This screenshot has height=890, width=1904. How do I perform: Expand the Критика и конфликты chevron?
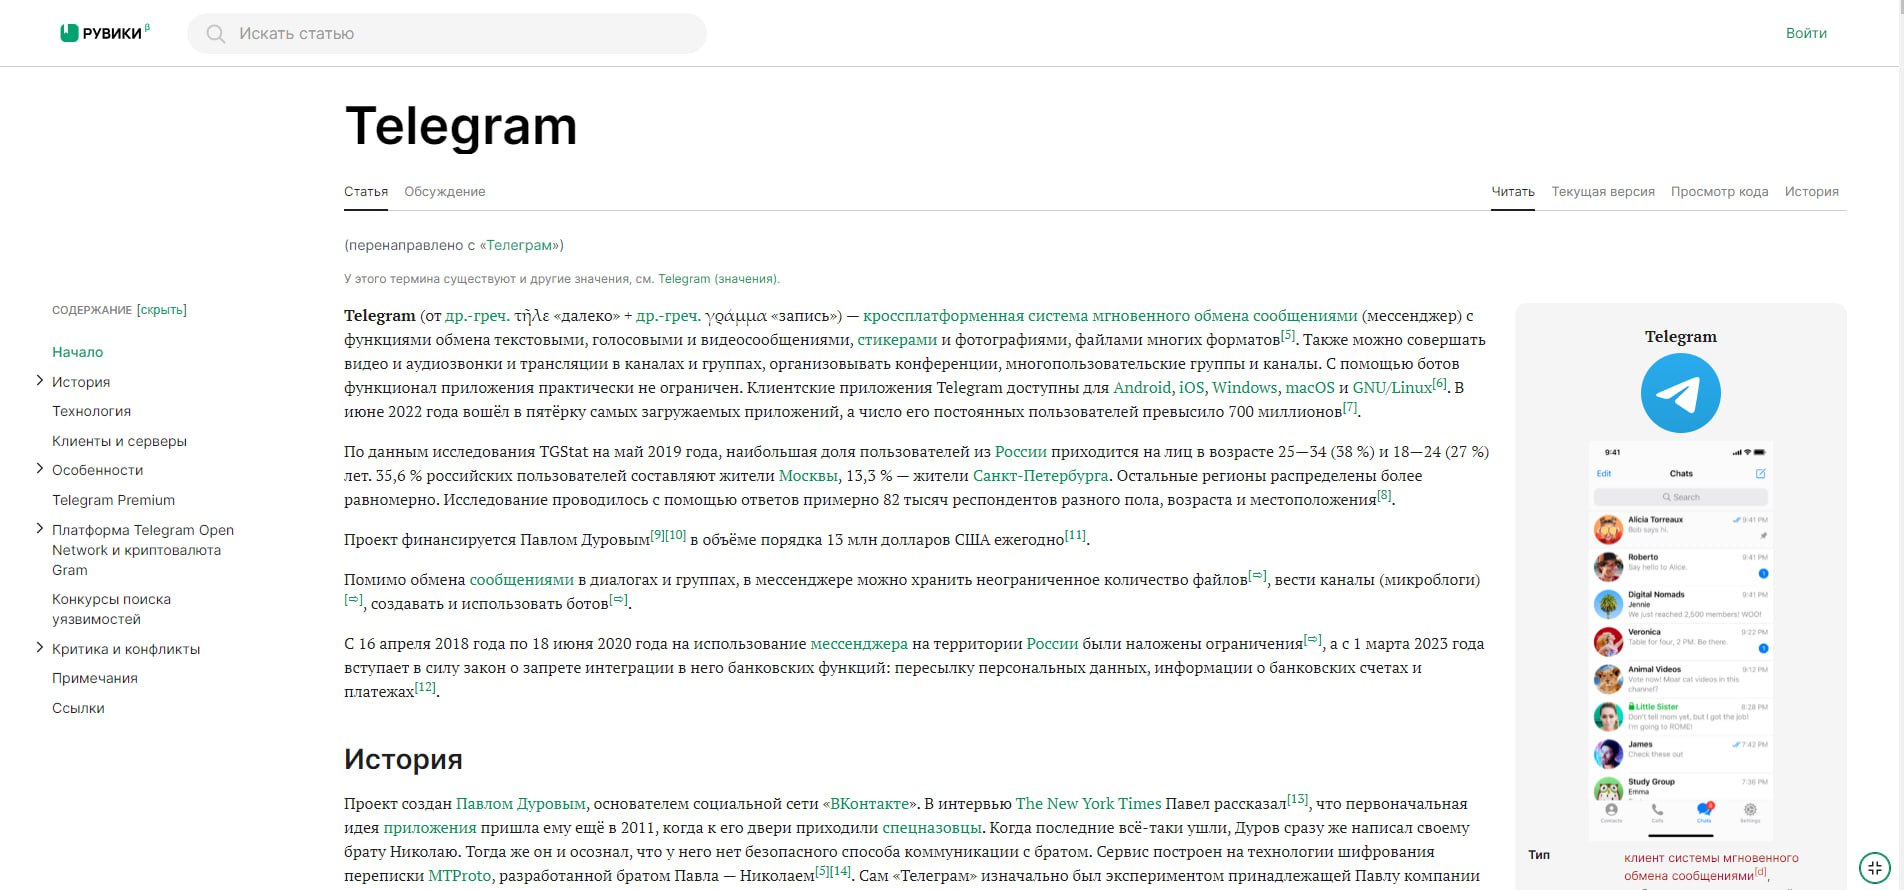[39, 647]
